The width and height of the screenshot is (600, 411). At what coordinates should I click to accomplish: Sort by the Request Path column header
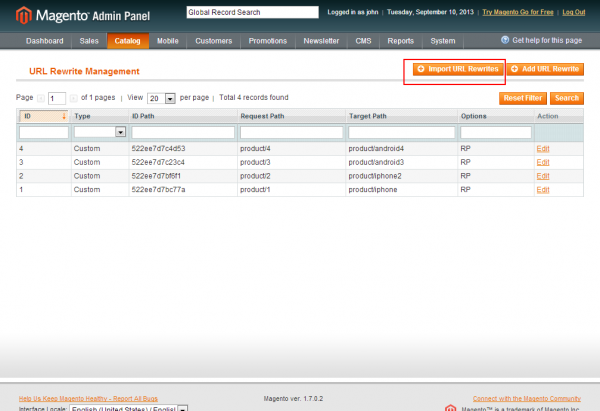click(262, 116)
